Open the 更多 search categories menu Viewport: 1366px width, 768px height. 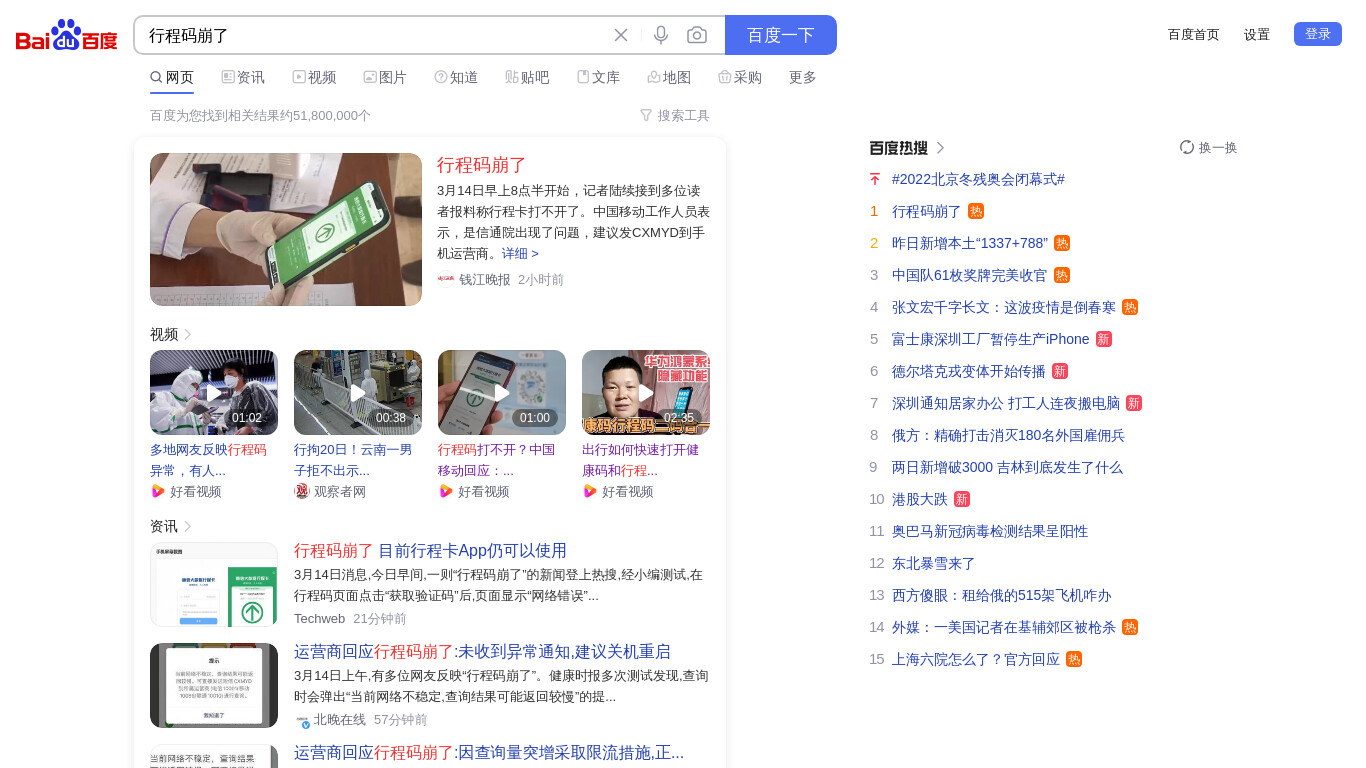click(x=803, y=77)
